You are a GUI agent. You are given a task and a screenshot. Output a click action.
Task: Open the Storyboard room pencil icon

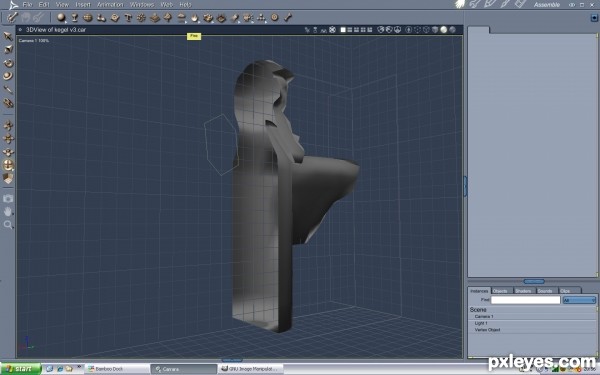coord(490,4)
